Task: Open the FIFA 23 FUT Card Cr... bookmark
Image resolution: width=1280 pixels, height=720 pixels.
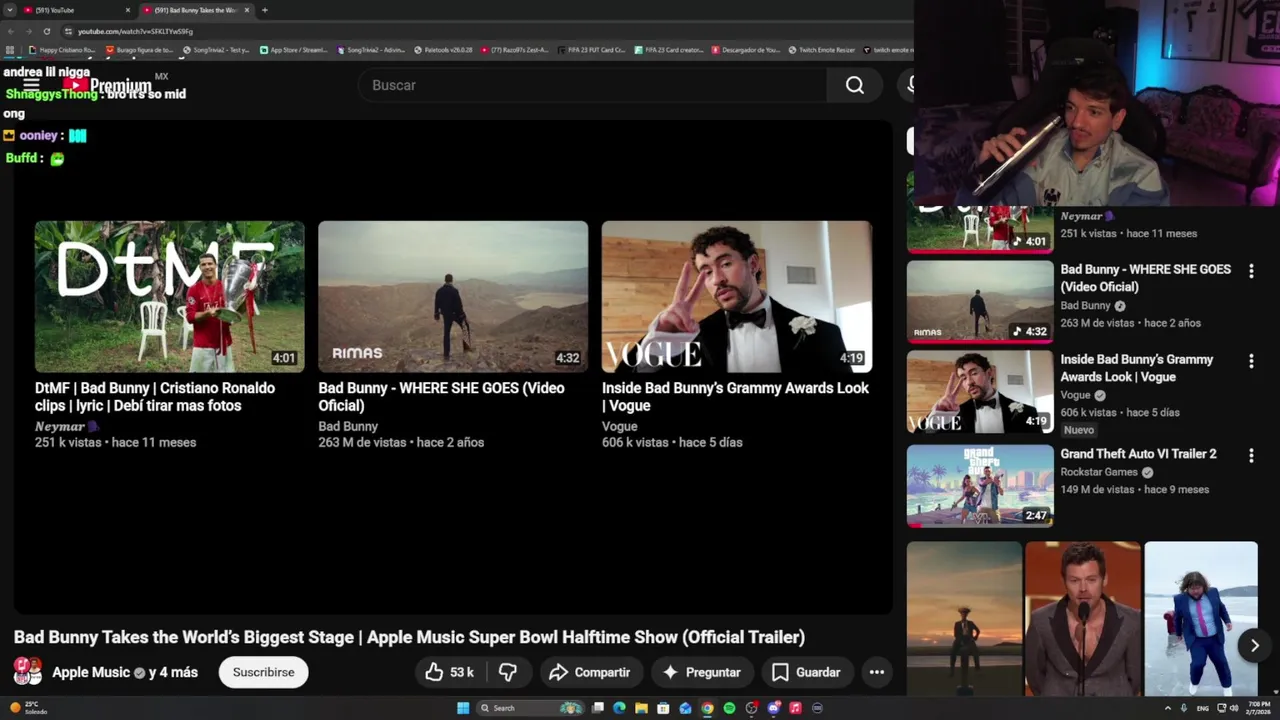Action: (x=592, y=49)
